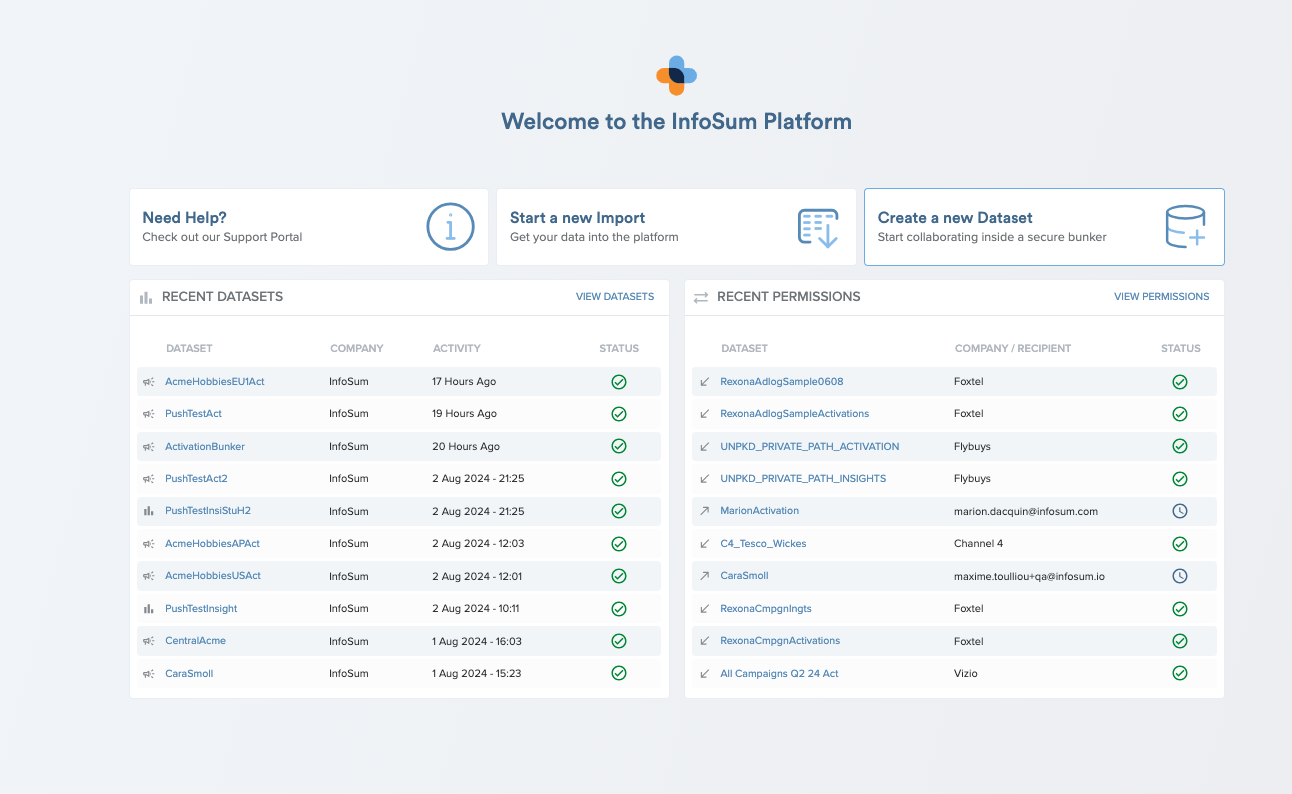1292x794 pixels.
Task: Click the outgoing arrow icon next to CaraSmoll permission
Action: click(704, 576)
